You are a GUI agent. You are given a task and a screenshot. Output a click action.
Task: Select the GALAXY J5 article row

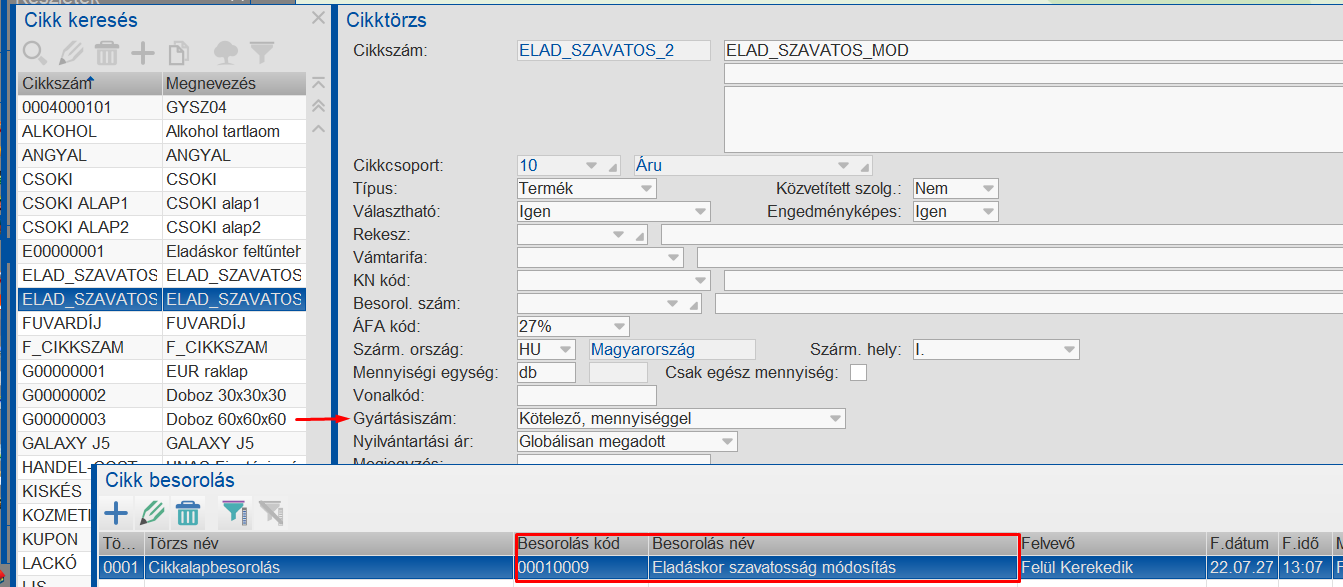162,443
